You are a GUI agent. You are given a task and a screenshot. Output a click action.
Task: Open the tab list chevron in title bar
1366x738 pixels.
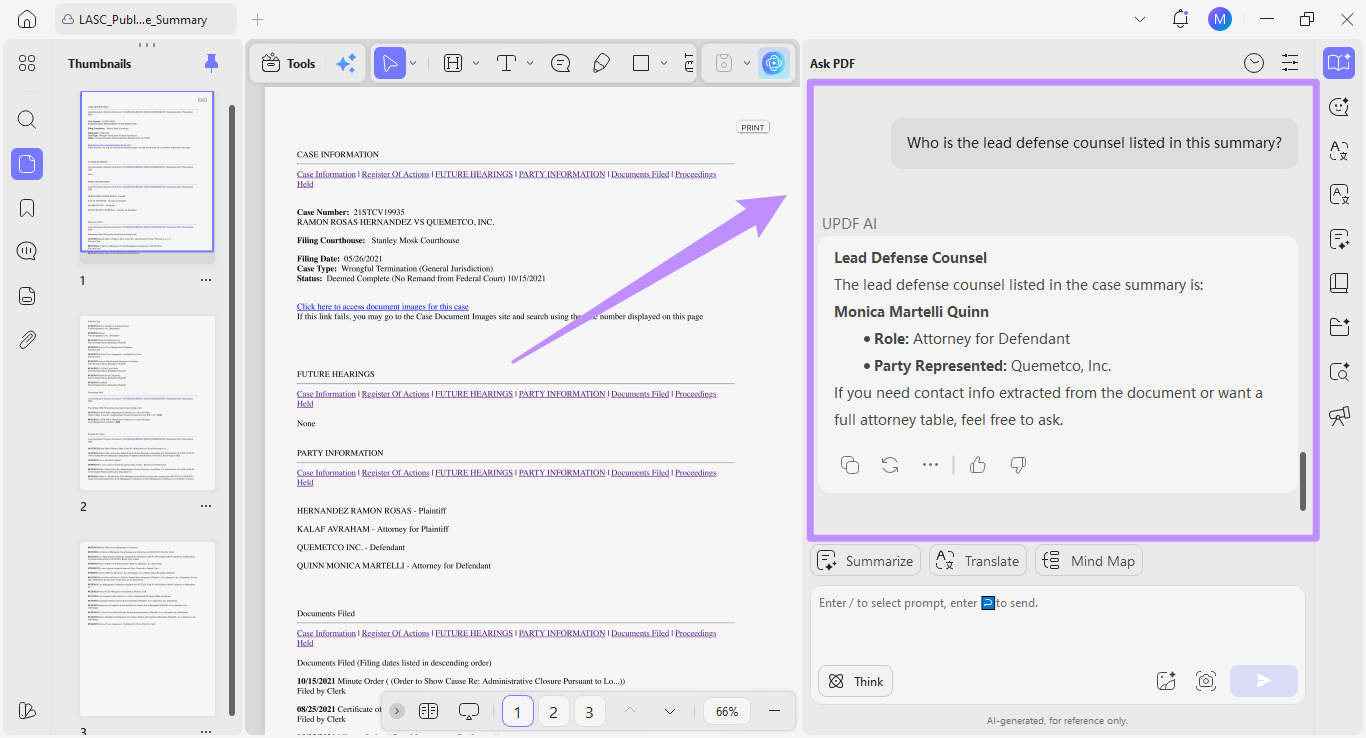click(x=1141, y=19)
